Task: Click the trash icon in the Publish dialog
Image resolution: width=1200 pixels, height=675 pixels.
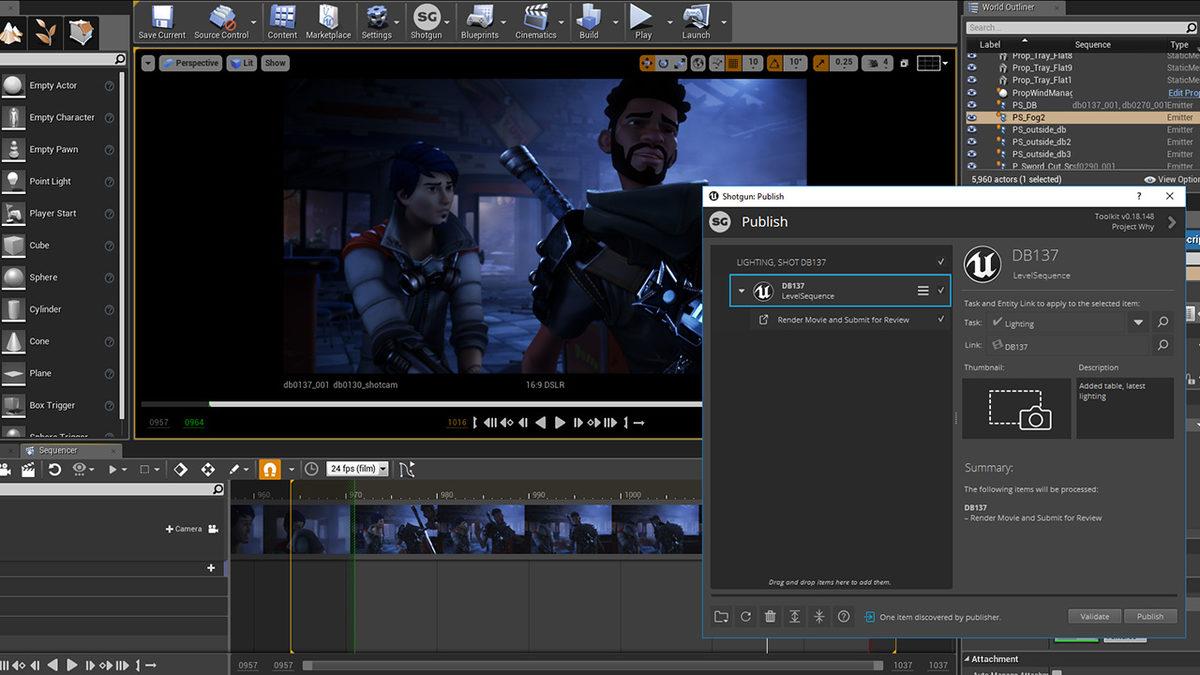Action: tap(769, 616)
